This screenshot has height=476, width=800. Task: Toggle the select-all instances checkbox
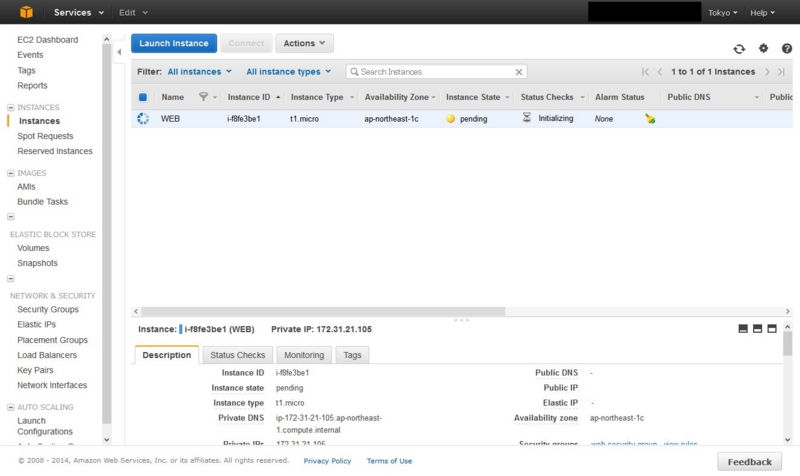[143, 97]
